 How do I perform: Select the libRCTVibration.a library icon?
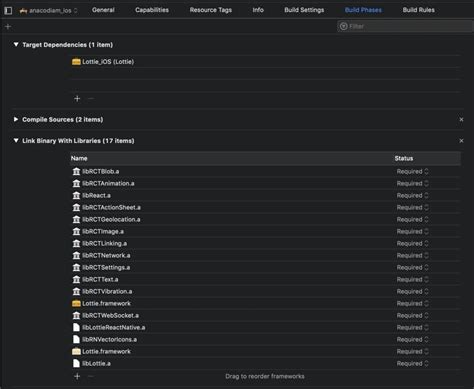point(76,291)
